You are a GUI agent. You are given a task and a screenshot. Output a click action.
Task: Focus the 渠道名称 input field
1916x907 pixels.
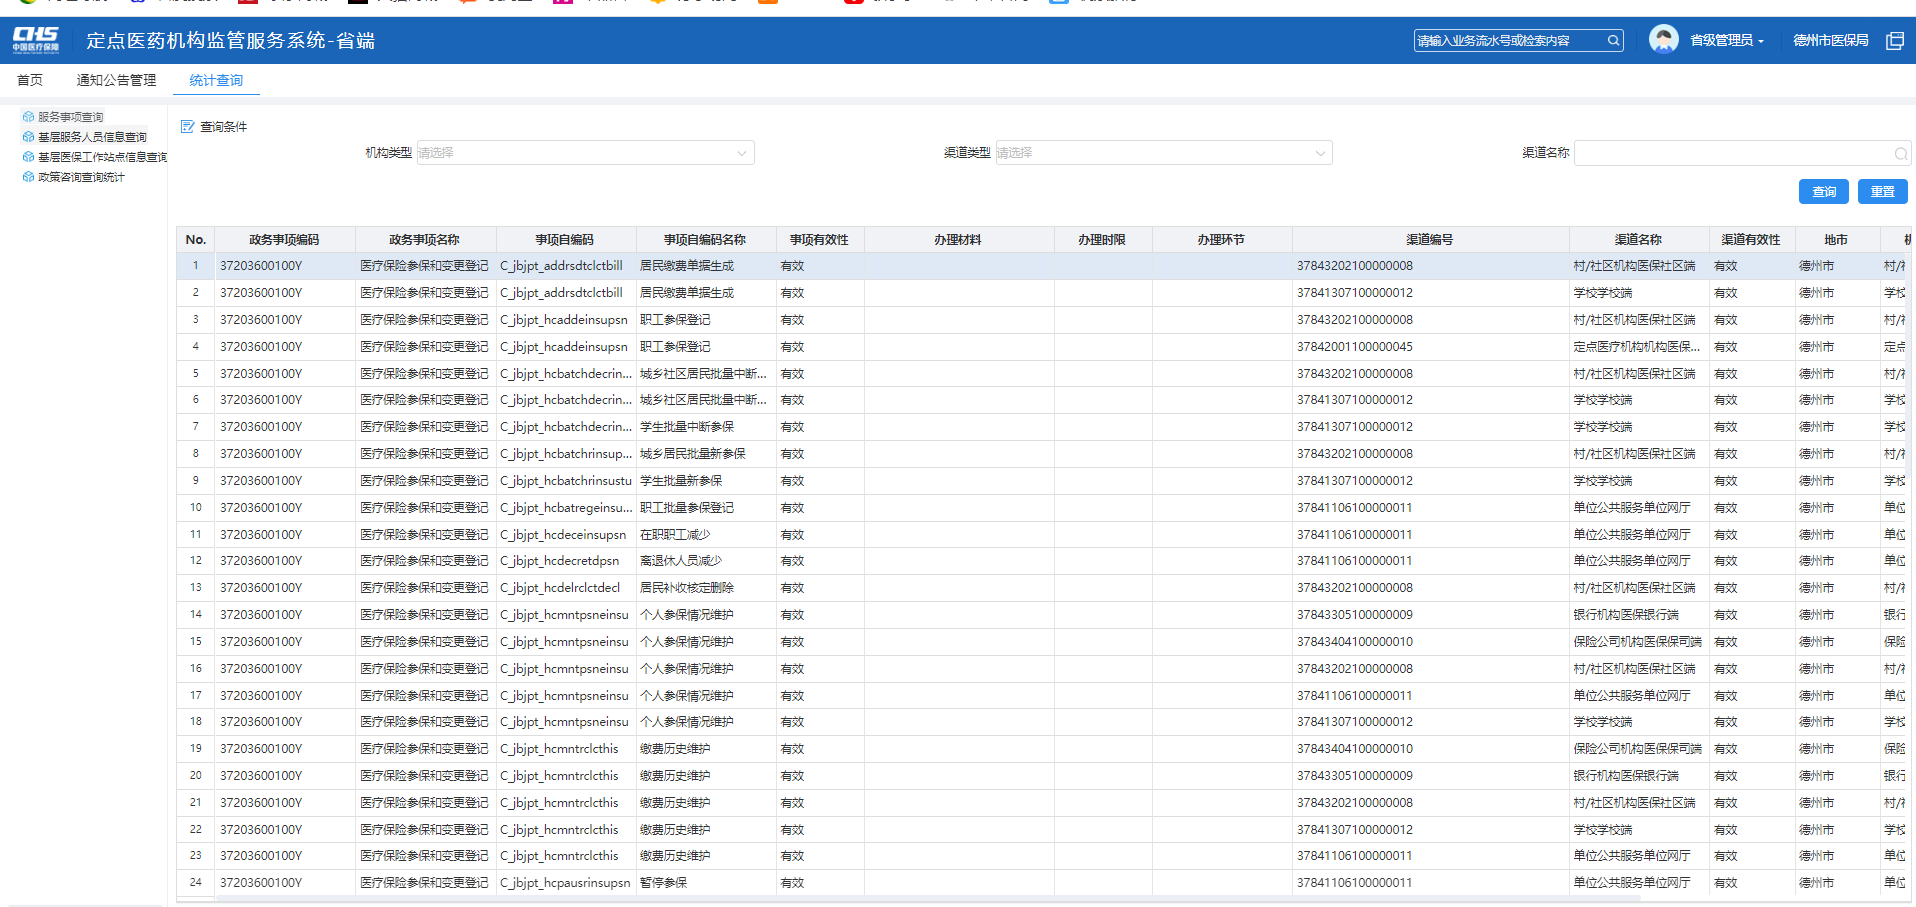point(1732,153)
